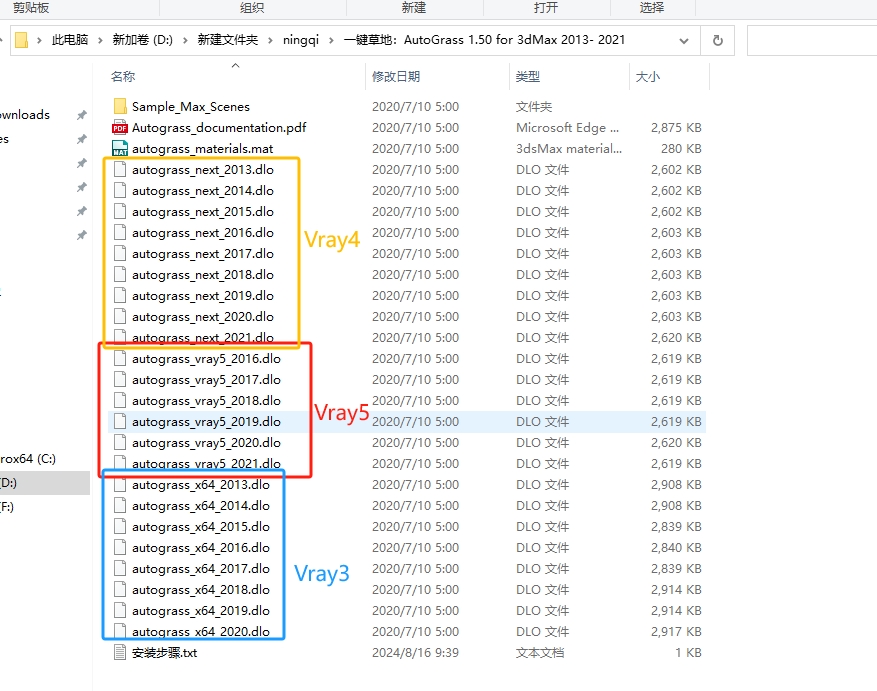Expand the chevron after 新建文件夹 breadcrumb
Viewport: 877px width, 691px height.
pyautogui.click(x=270, y=40)
